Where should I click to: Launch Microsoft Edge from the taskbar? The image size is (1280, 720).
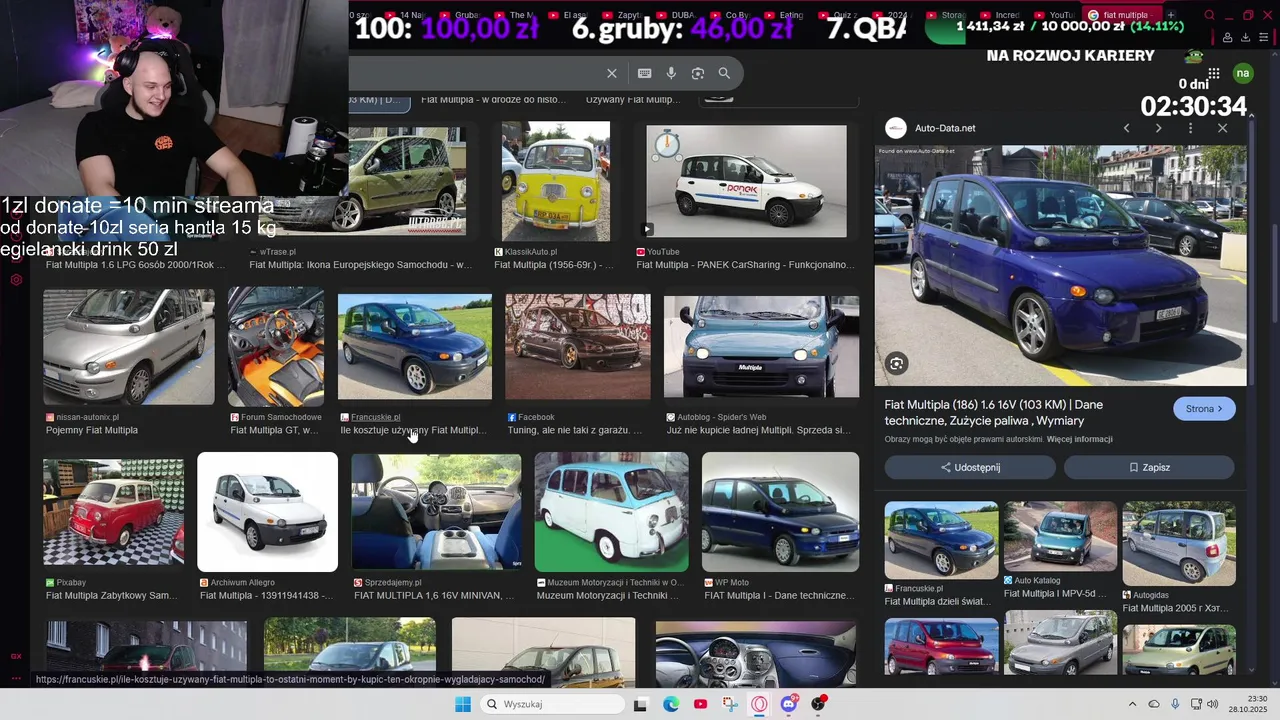(x=671, y=704)
